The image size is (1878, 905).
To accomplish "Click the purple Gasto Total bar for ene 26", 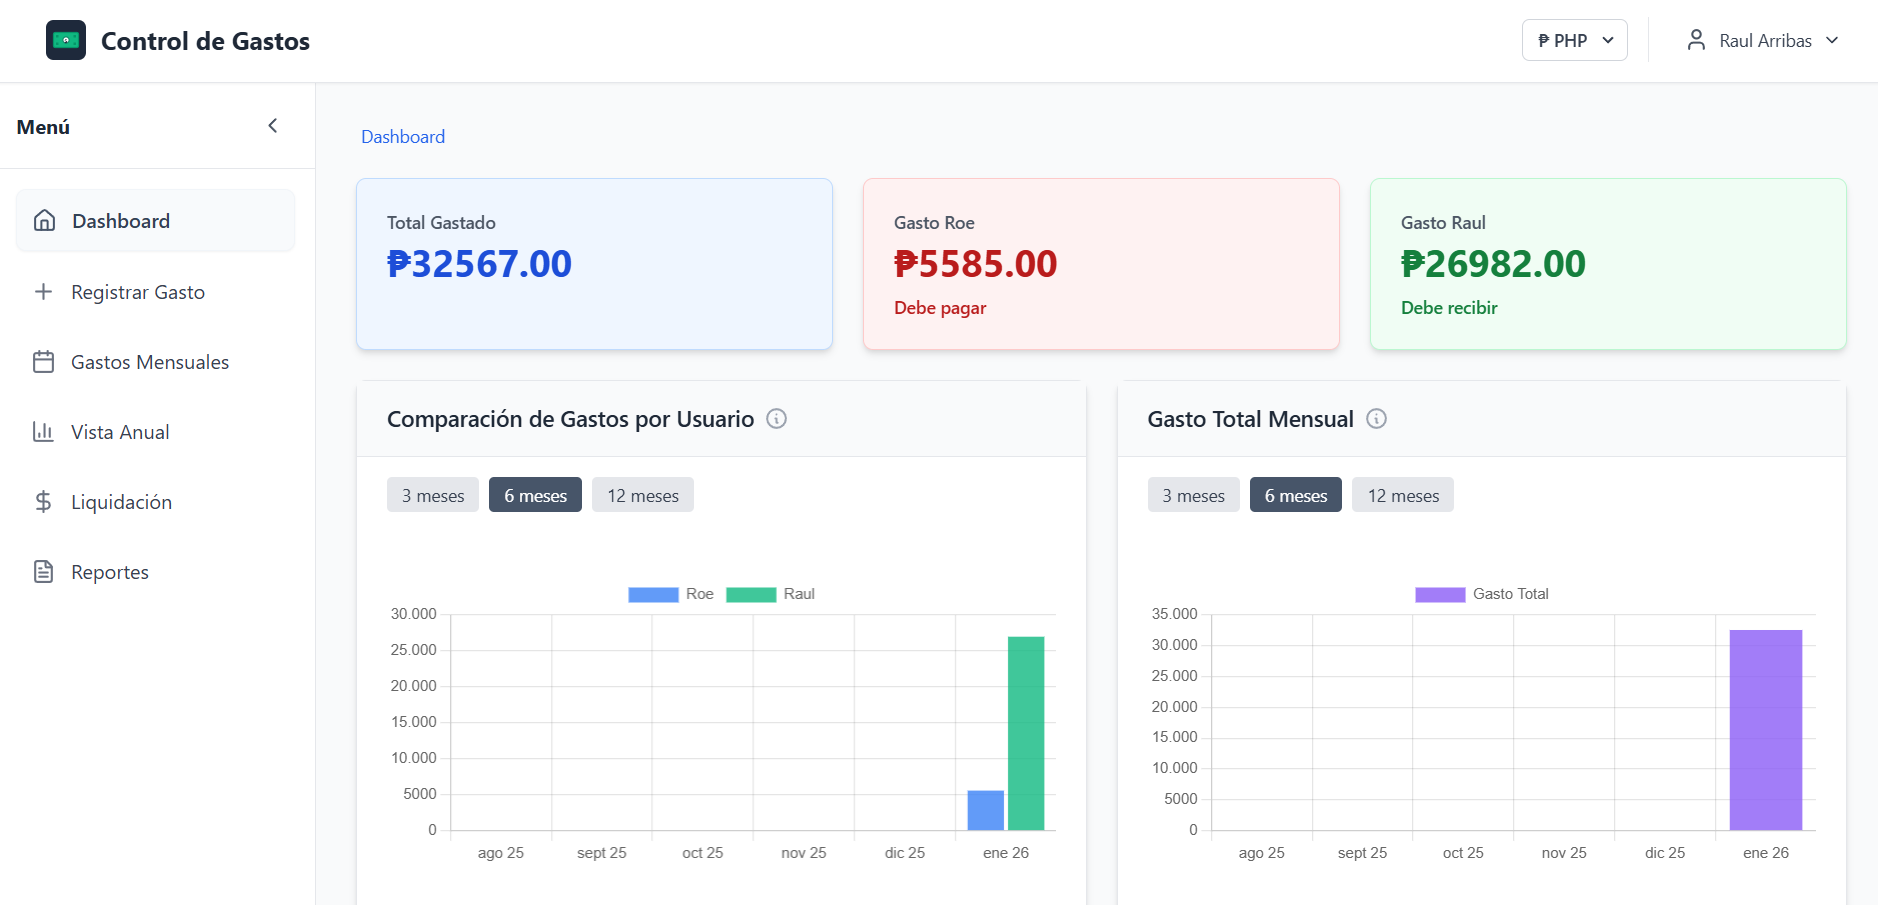I will (x=1766, y=730).
